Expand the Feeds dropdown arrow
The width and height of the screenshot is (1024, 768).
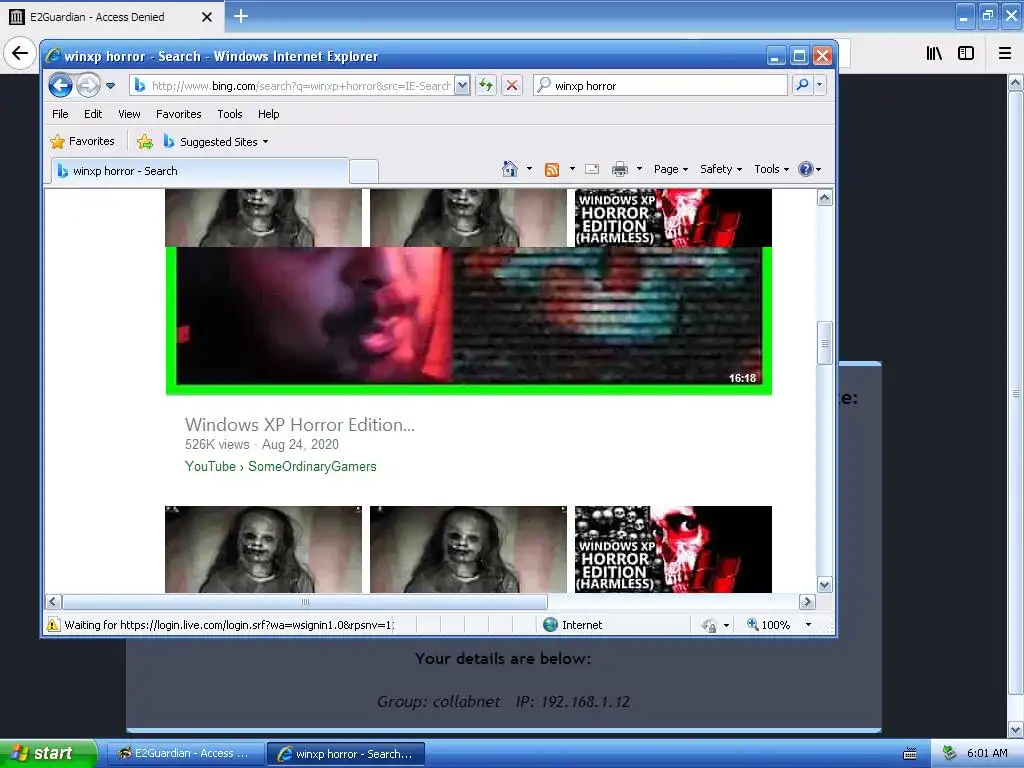pos(573,169)
